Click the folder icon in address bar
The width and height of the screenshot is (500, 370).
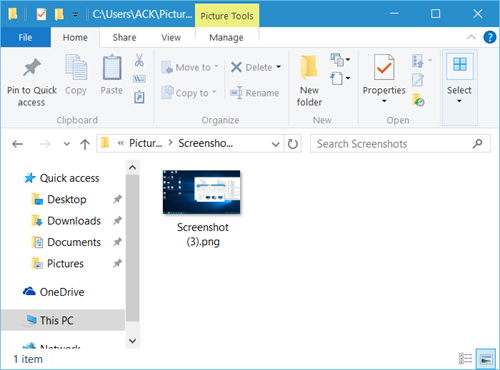point(105,143)
